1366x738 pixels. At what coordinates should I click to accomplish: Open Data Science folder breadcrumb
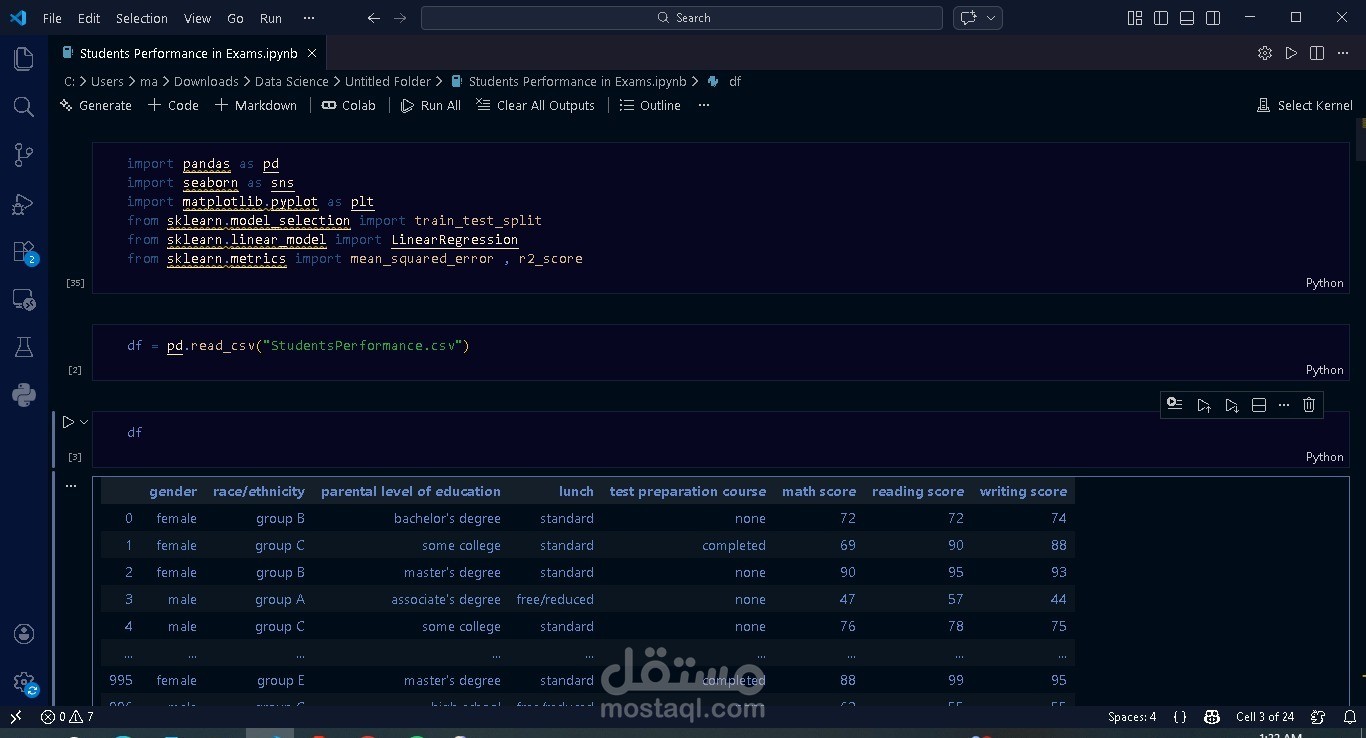click(x=291, y=81)
